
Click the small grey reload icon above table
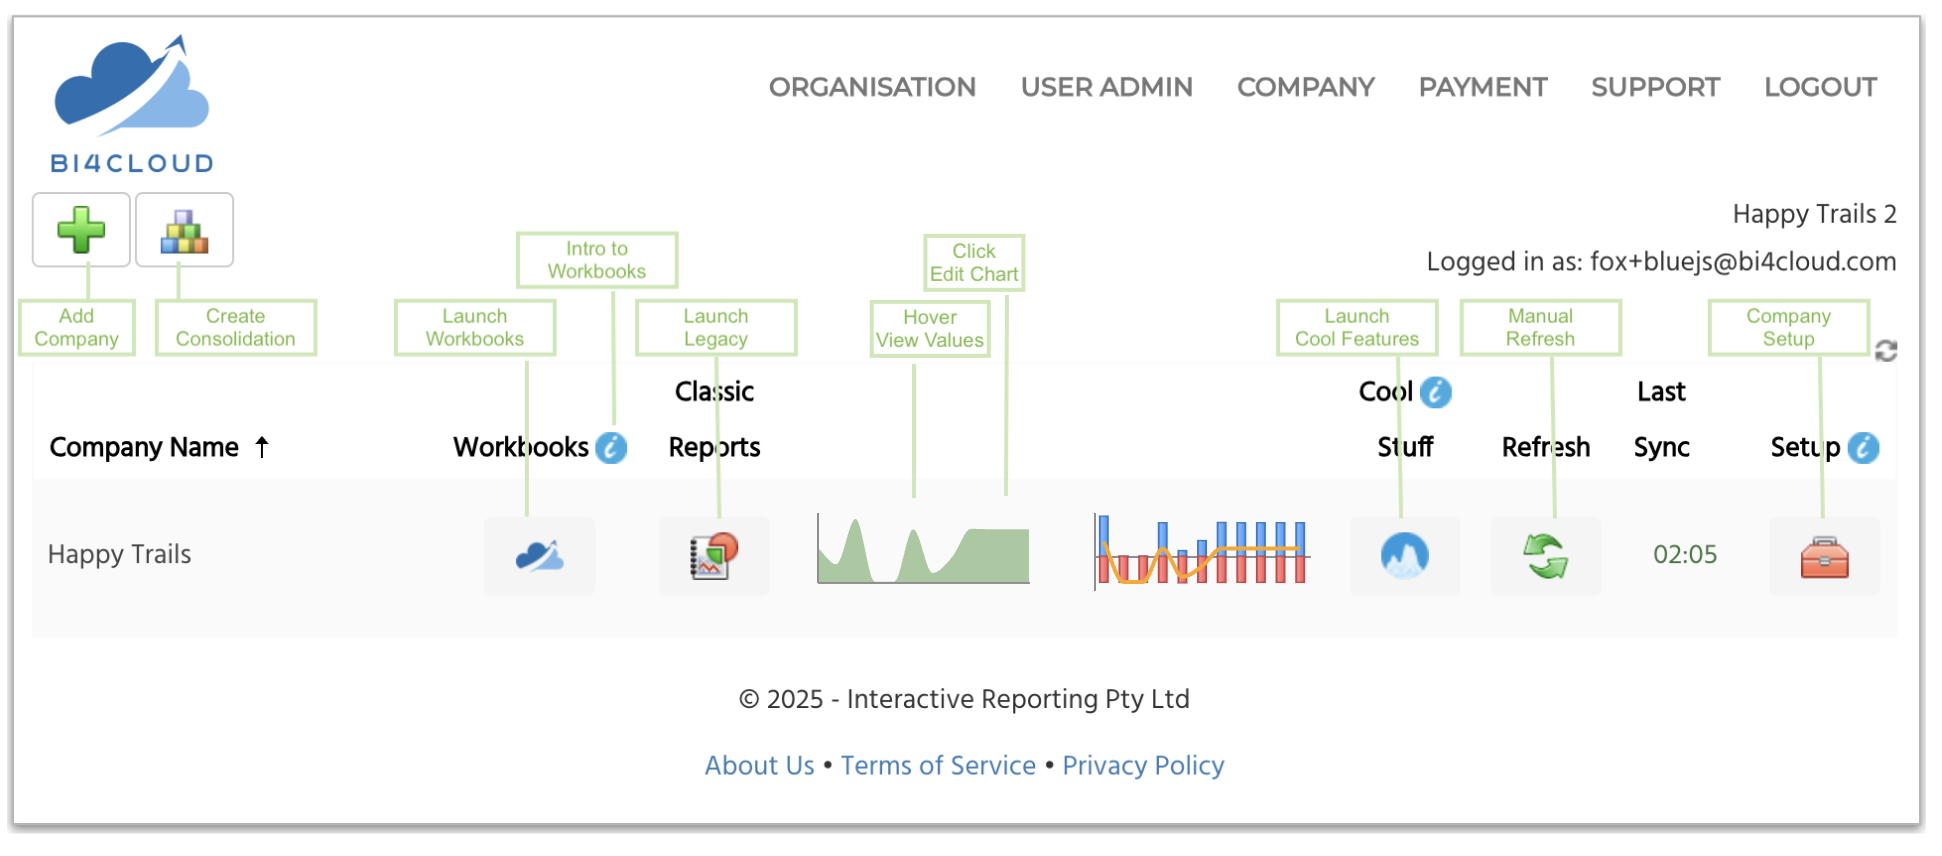[1886, 351]
